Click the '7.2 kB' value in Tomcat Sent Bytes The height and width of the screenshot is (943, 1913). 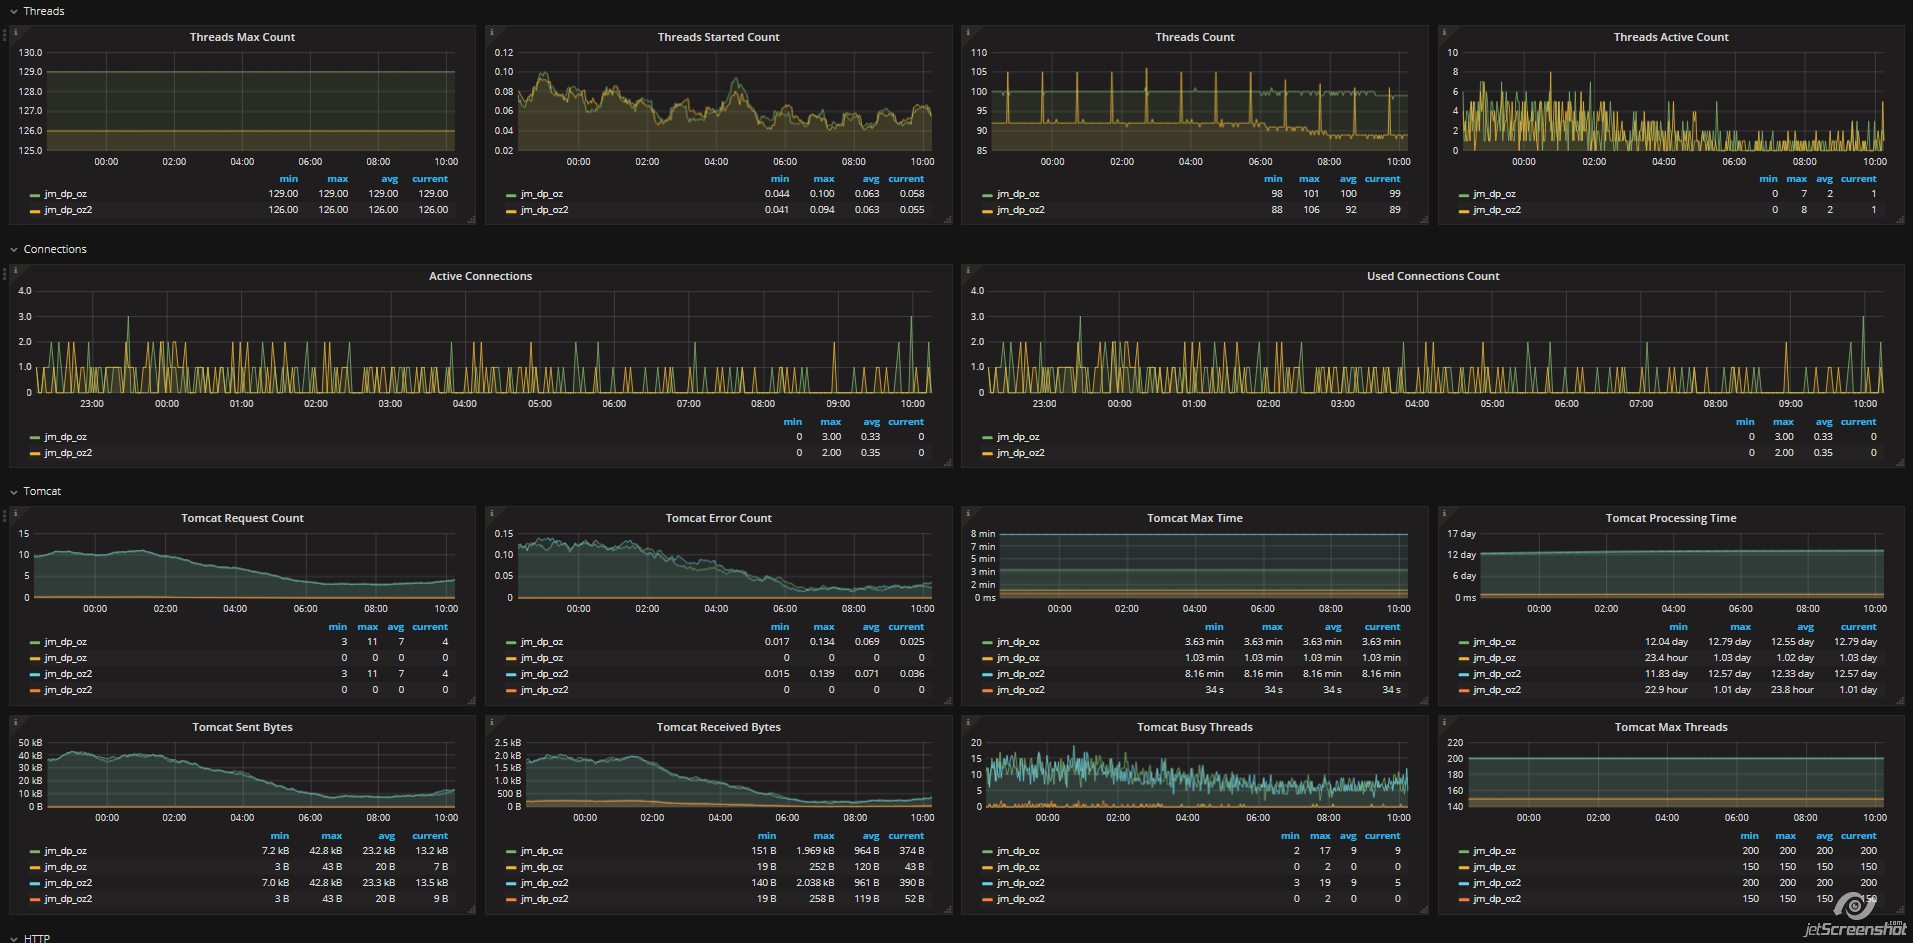(275, 851)
